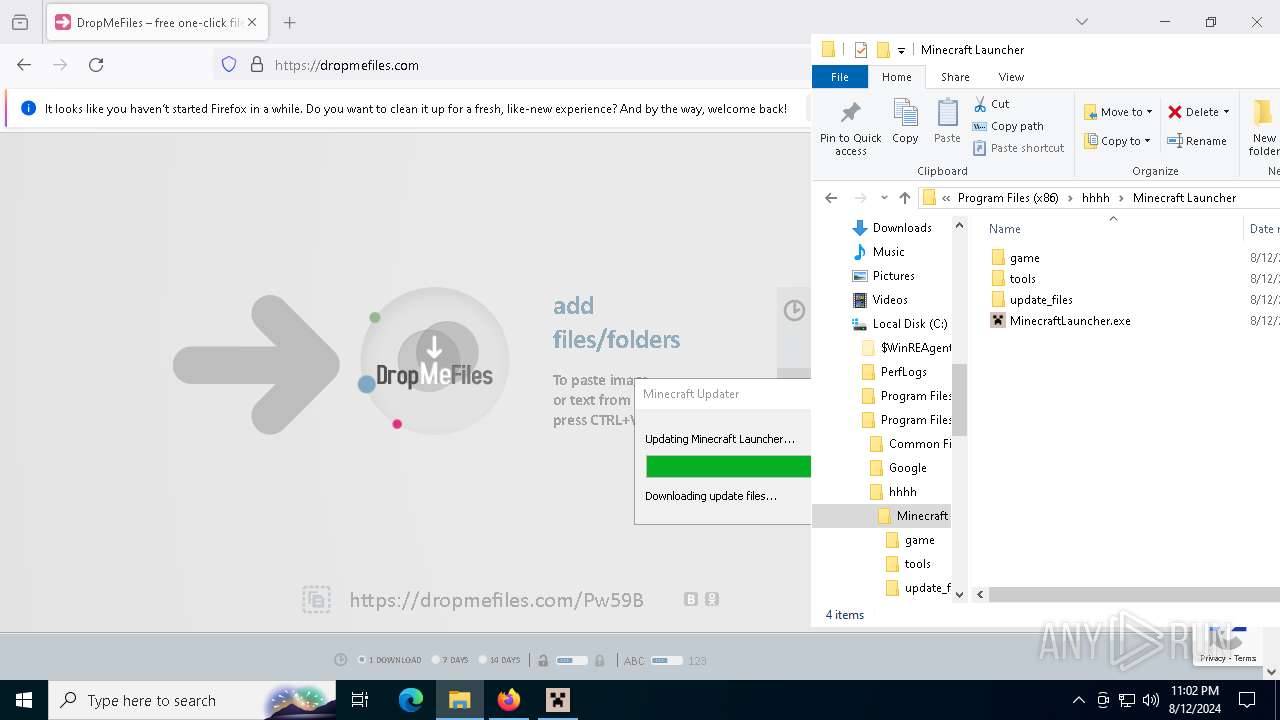Click the padlock site info icon
The width and height of the screenshot is (1280, 720).
click(x=257, y=65)
